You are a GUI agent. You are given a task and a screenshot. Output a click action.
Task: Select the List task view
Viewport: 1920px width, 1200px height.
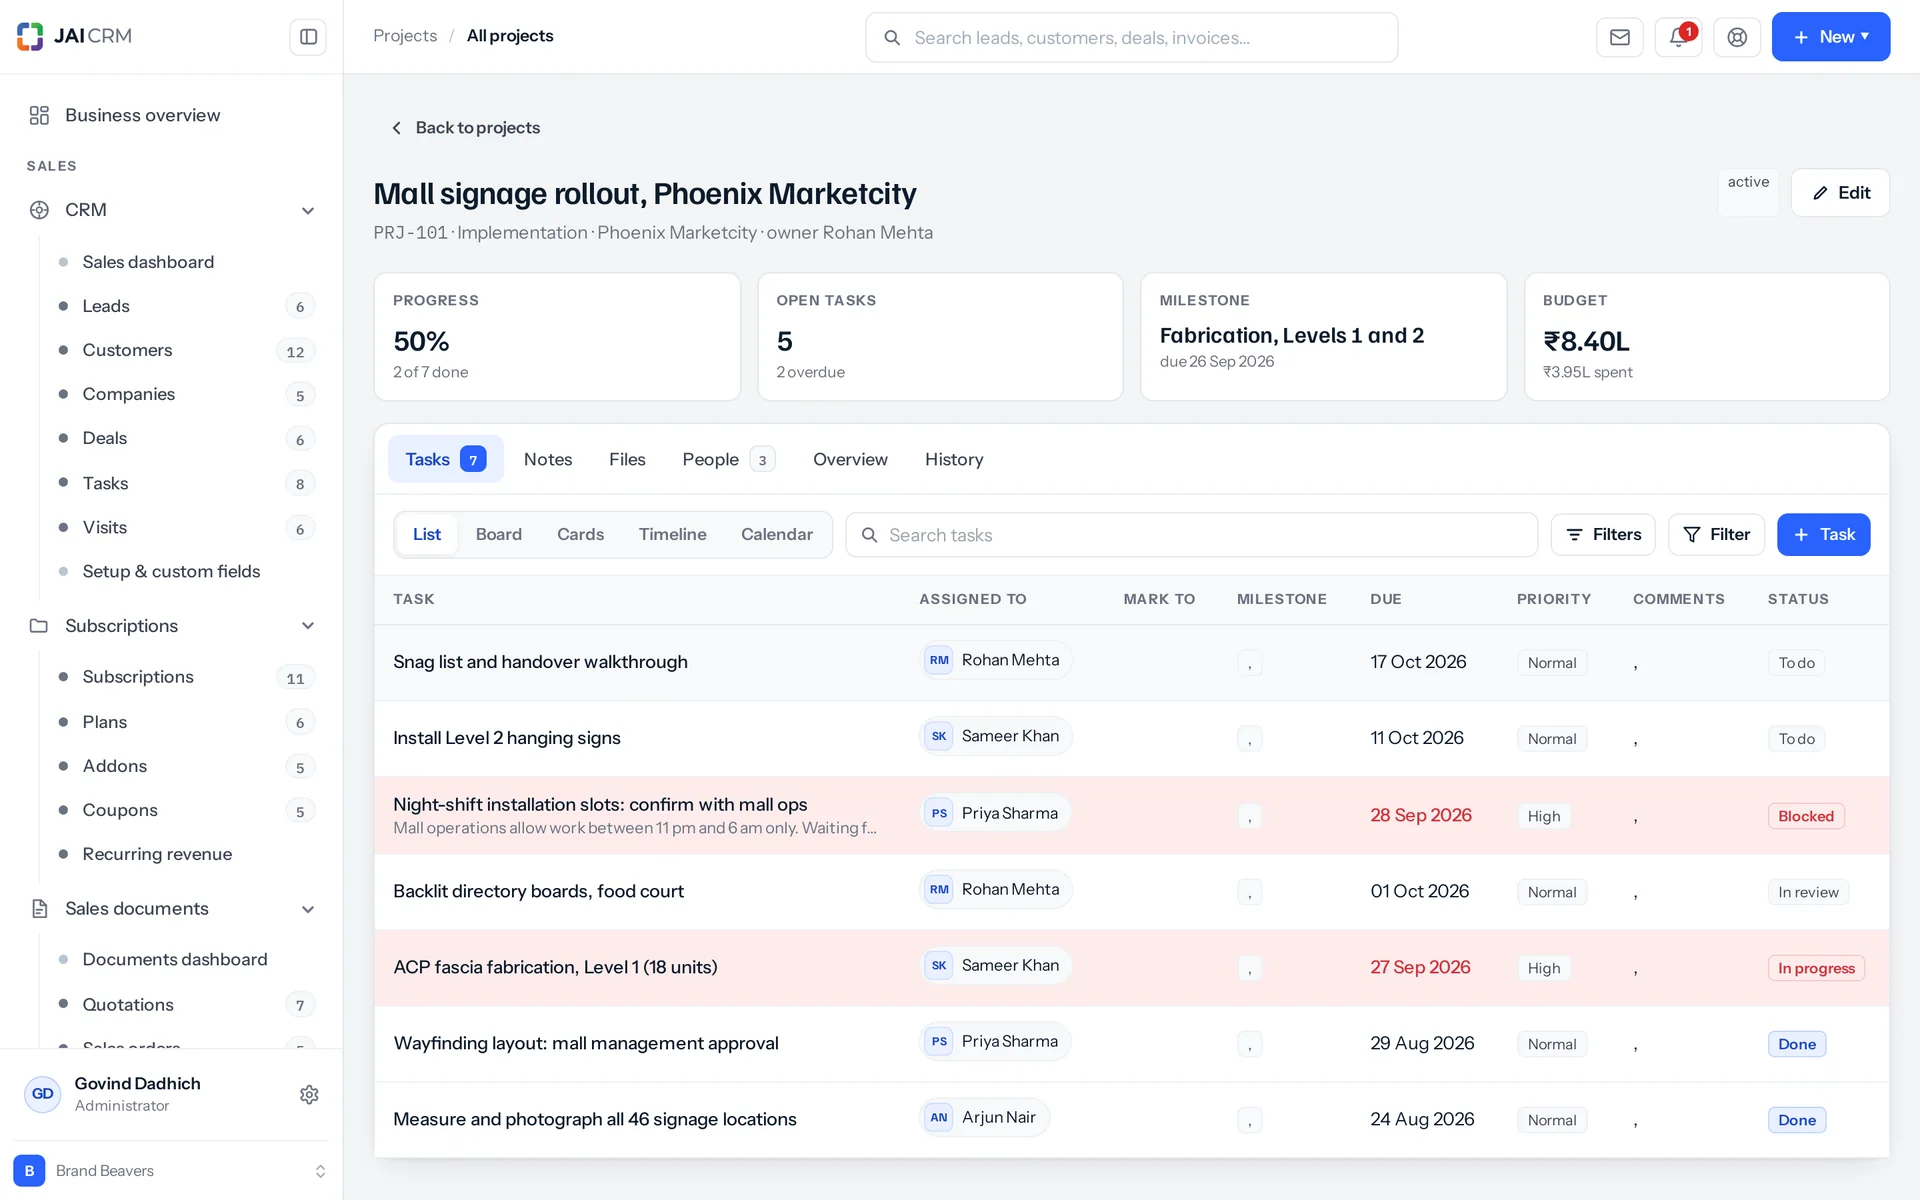pos(427,535)
